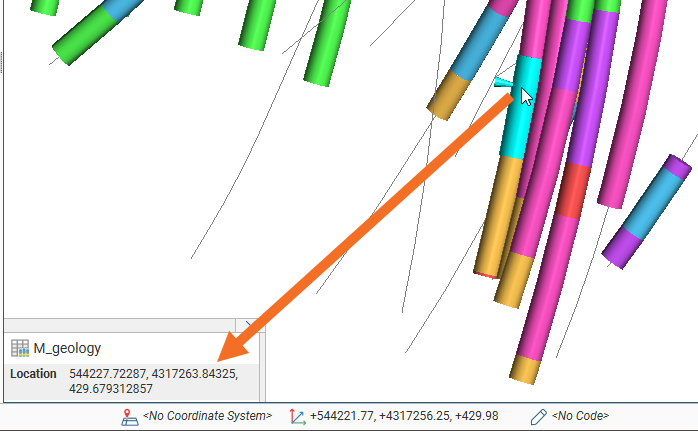
Task: Click the small cyan cone marker beside drillhole
Action: tap(503, 84)
